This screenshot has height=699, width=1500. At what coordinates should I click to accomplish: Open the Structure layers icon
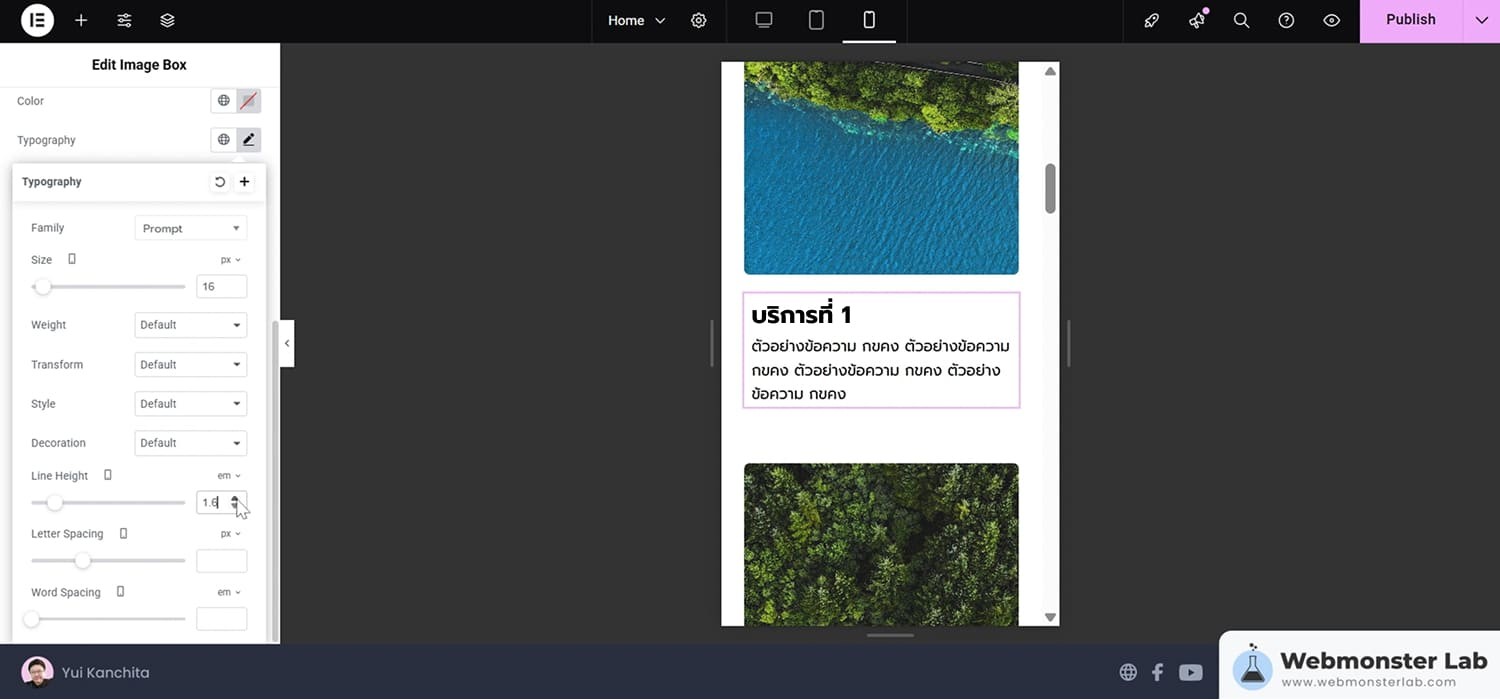pyautogui.click(x=167, y=21)
